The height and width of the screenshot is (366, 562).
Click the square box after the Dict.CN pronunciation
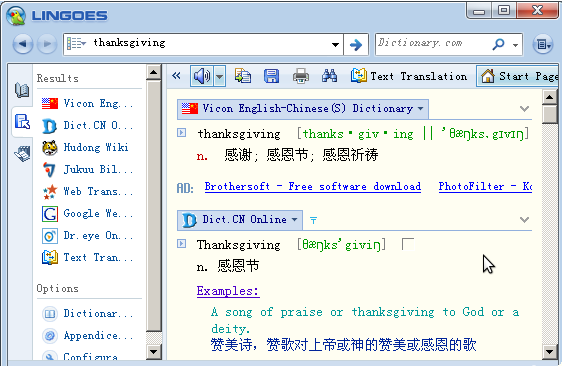[408, 244]
